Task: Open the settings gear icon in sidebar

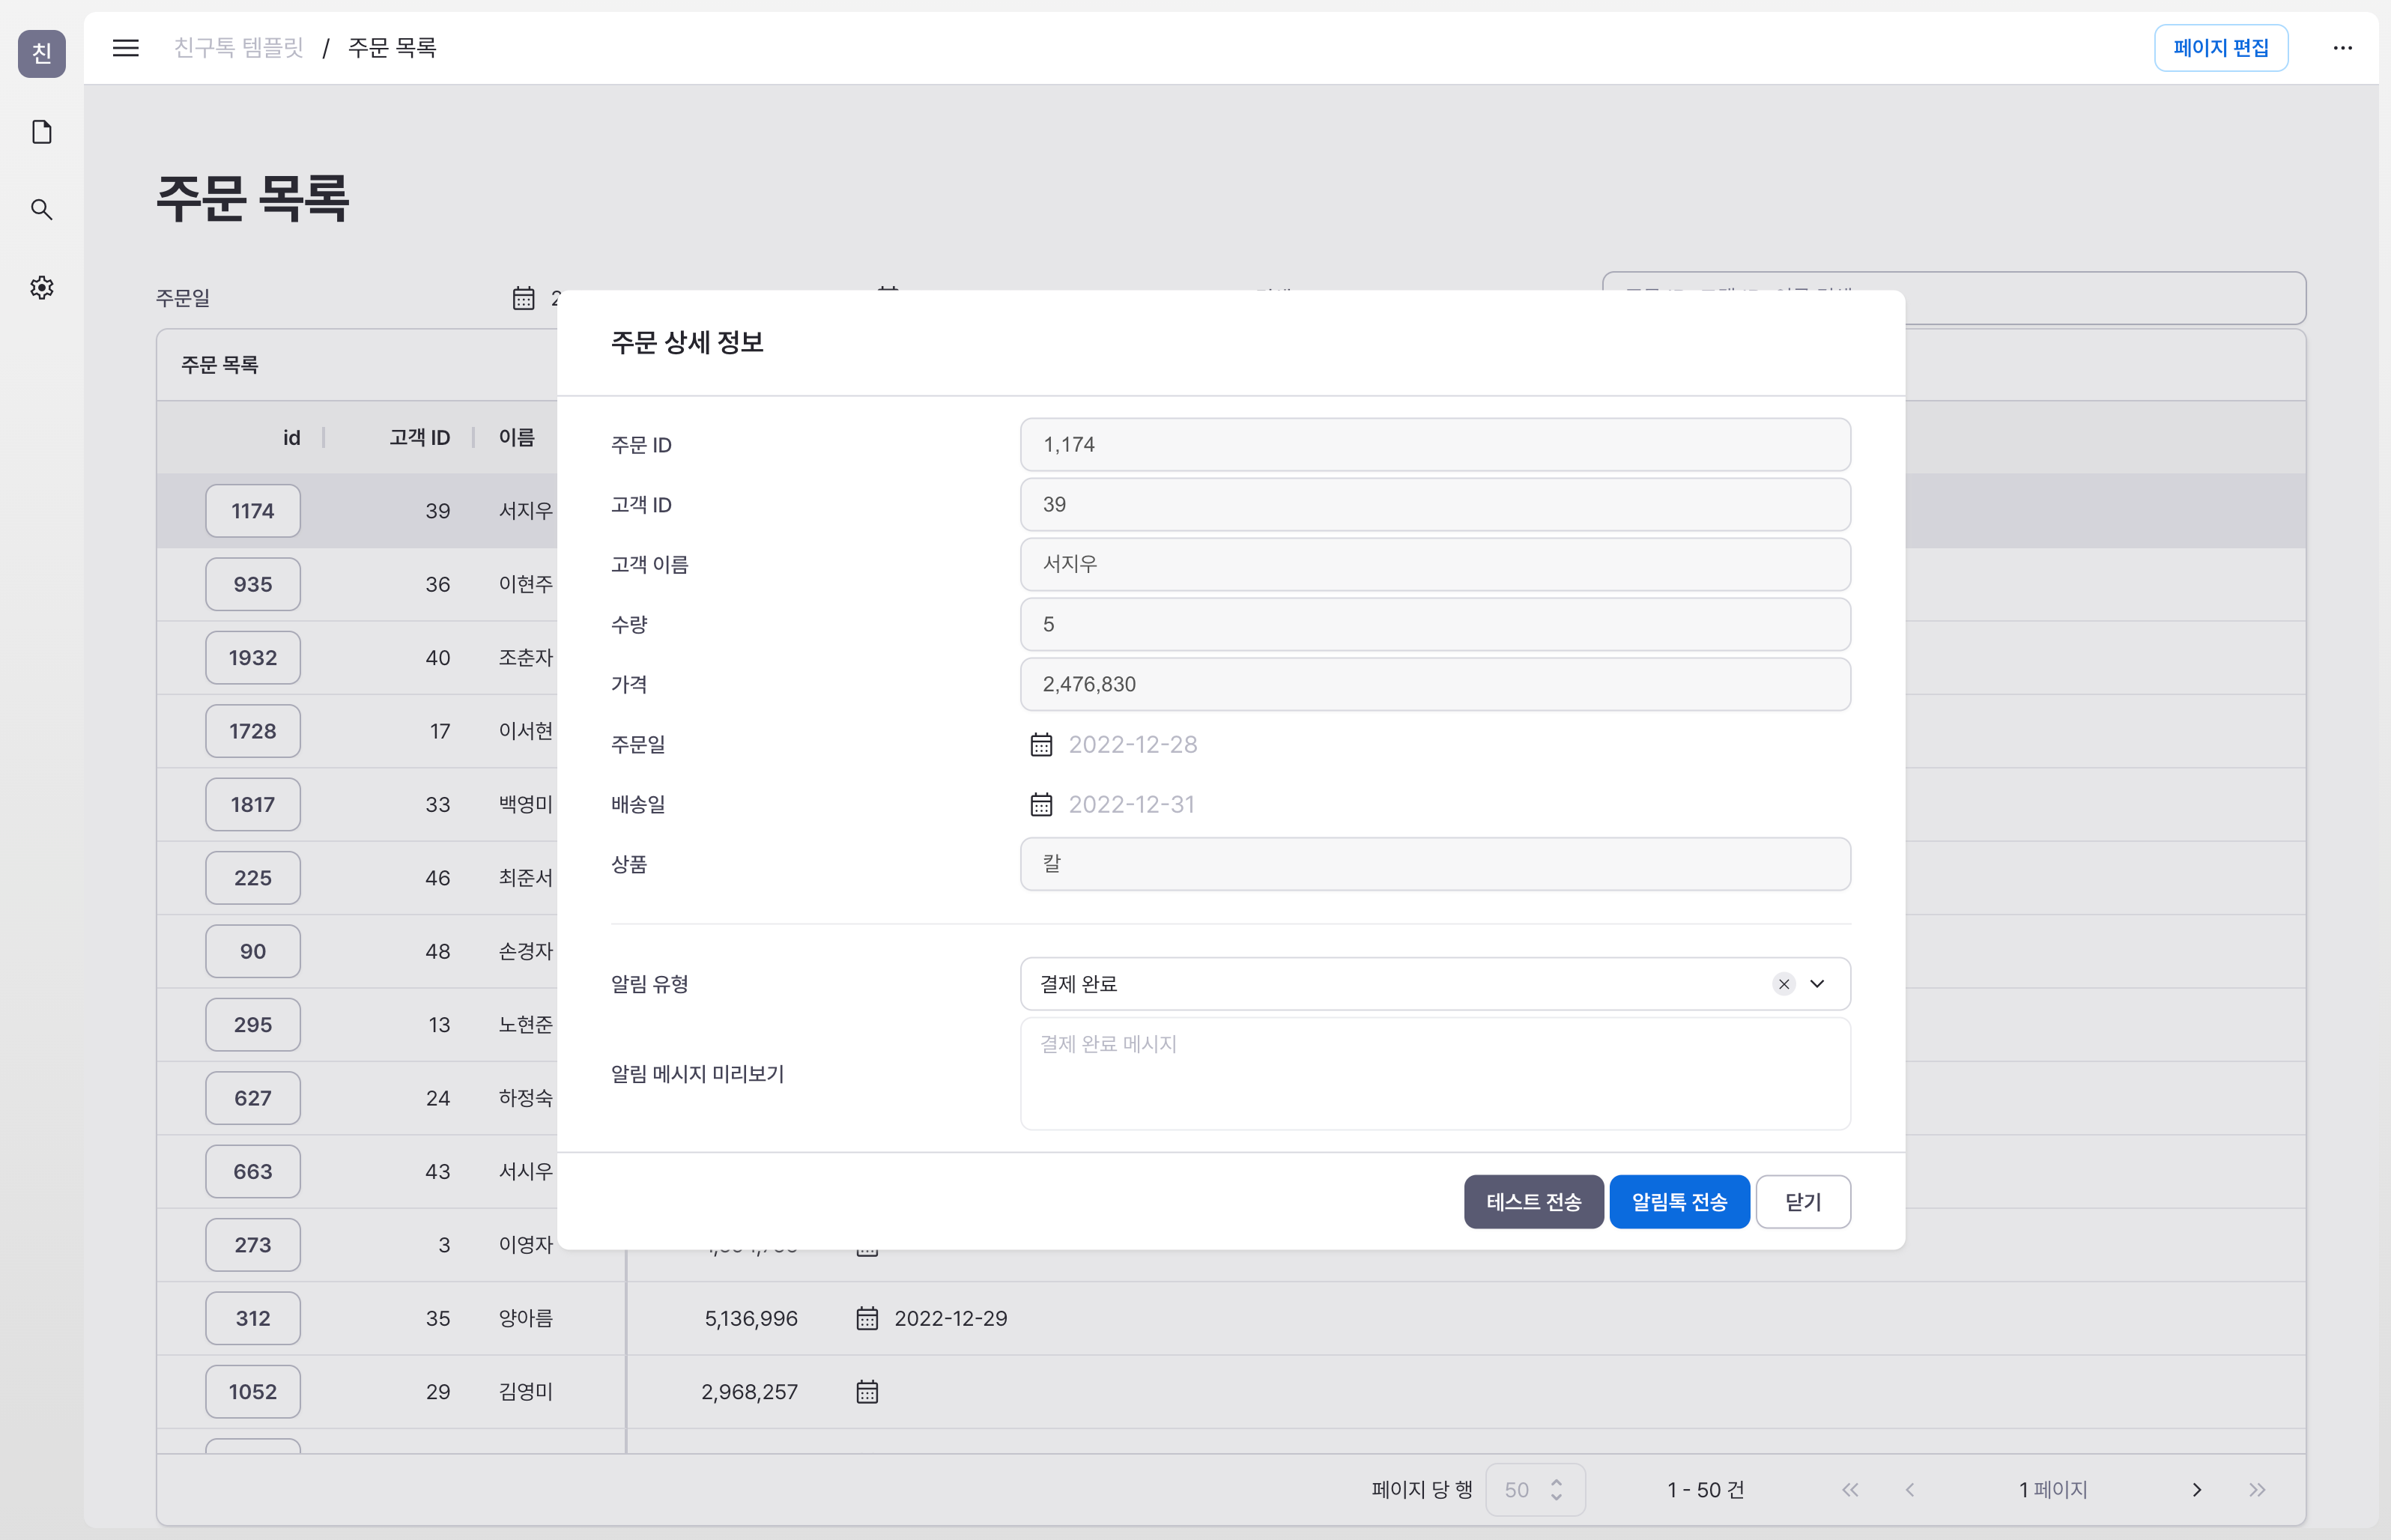Action: click(42, 288)
